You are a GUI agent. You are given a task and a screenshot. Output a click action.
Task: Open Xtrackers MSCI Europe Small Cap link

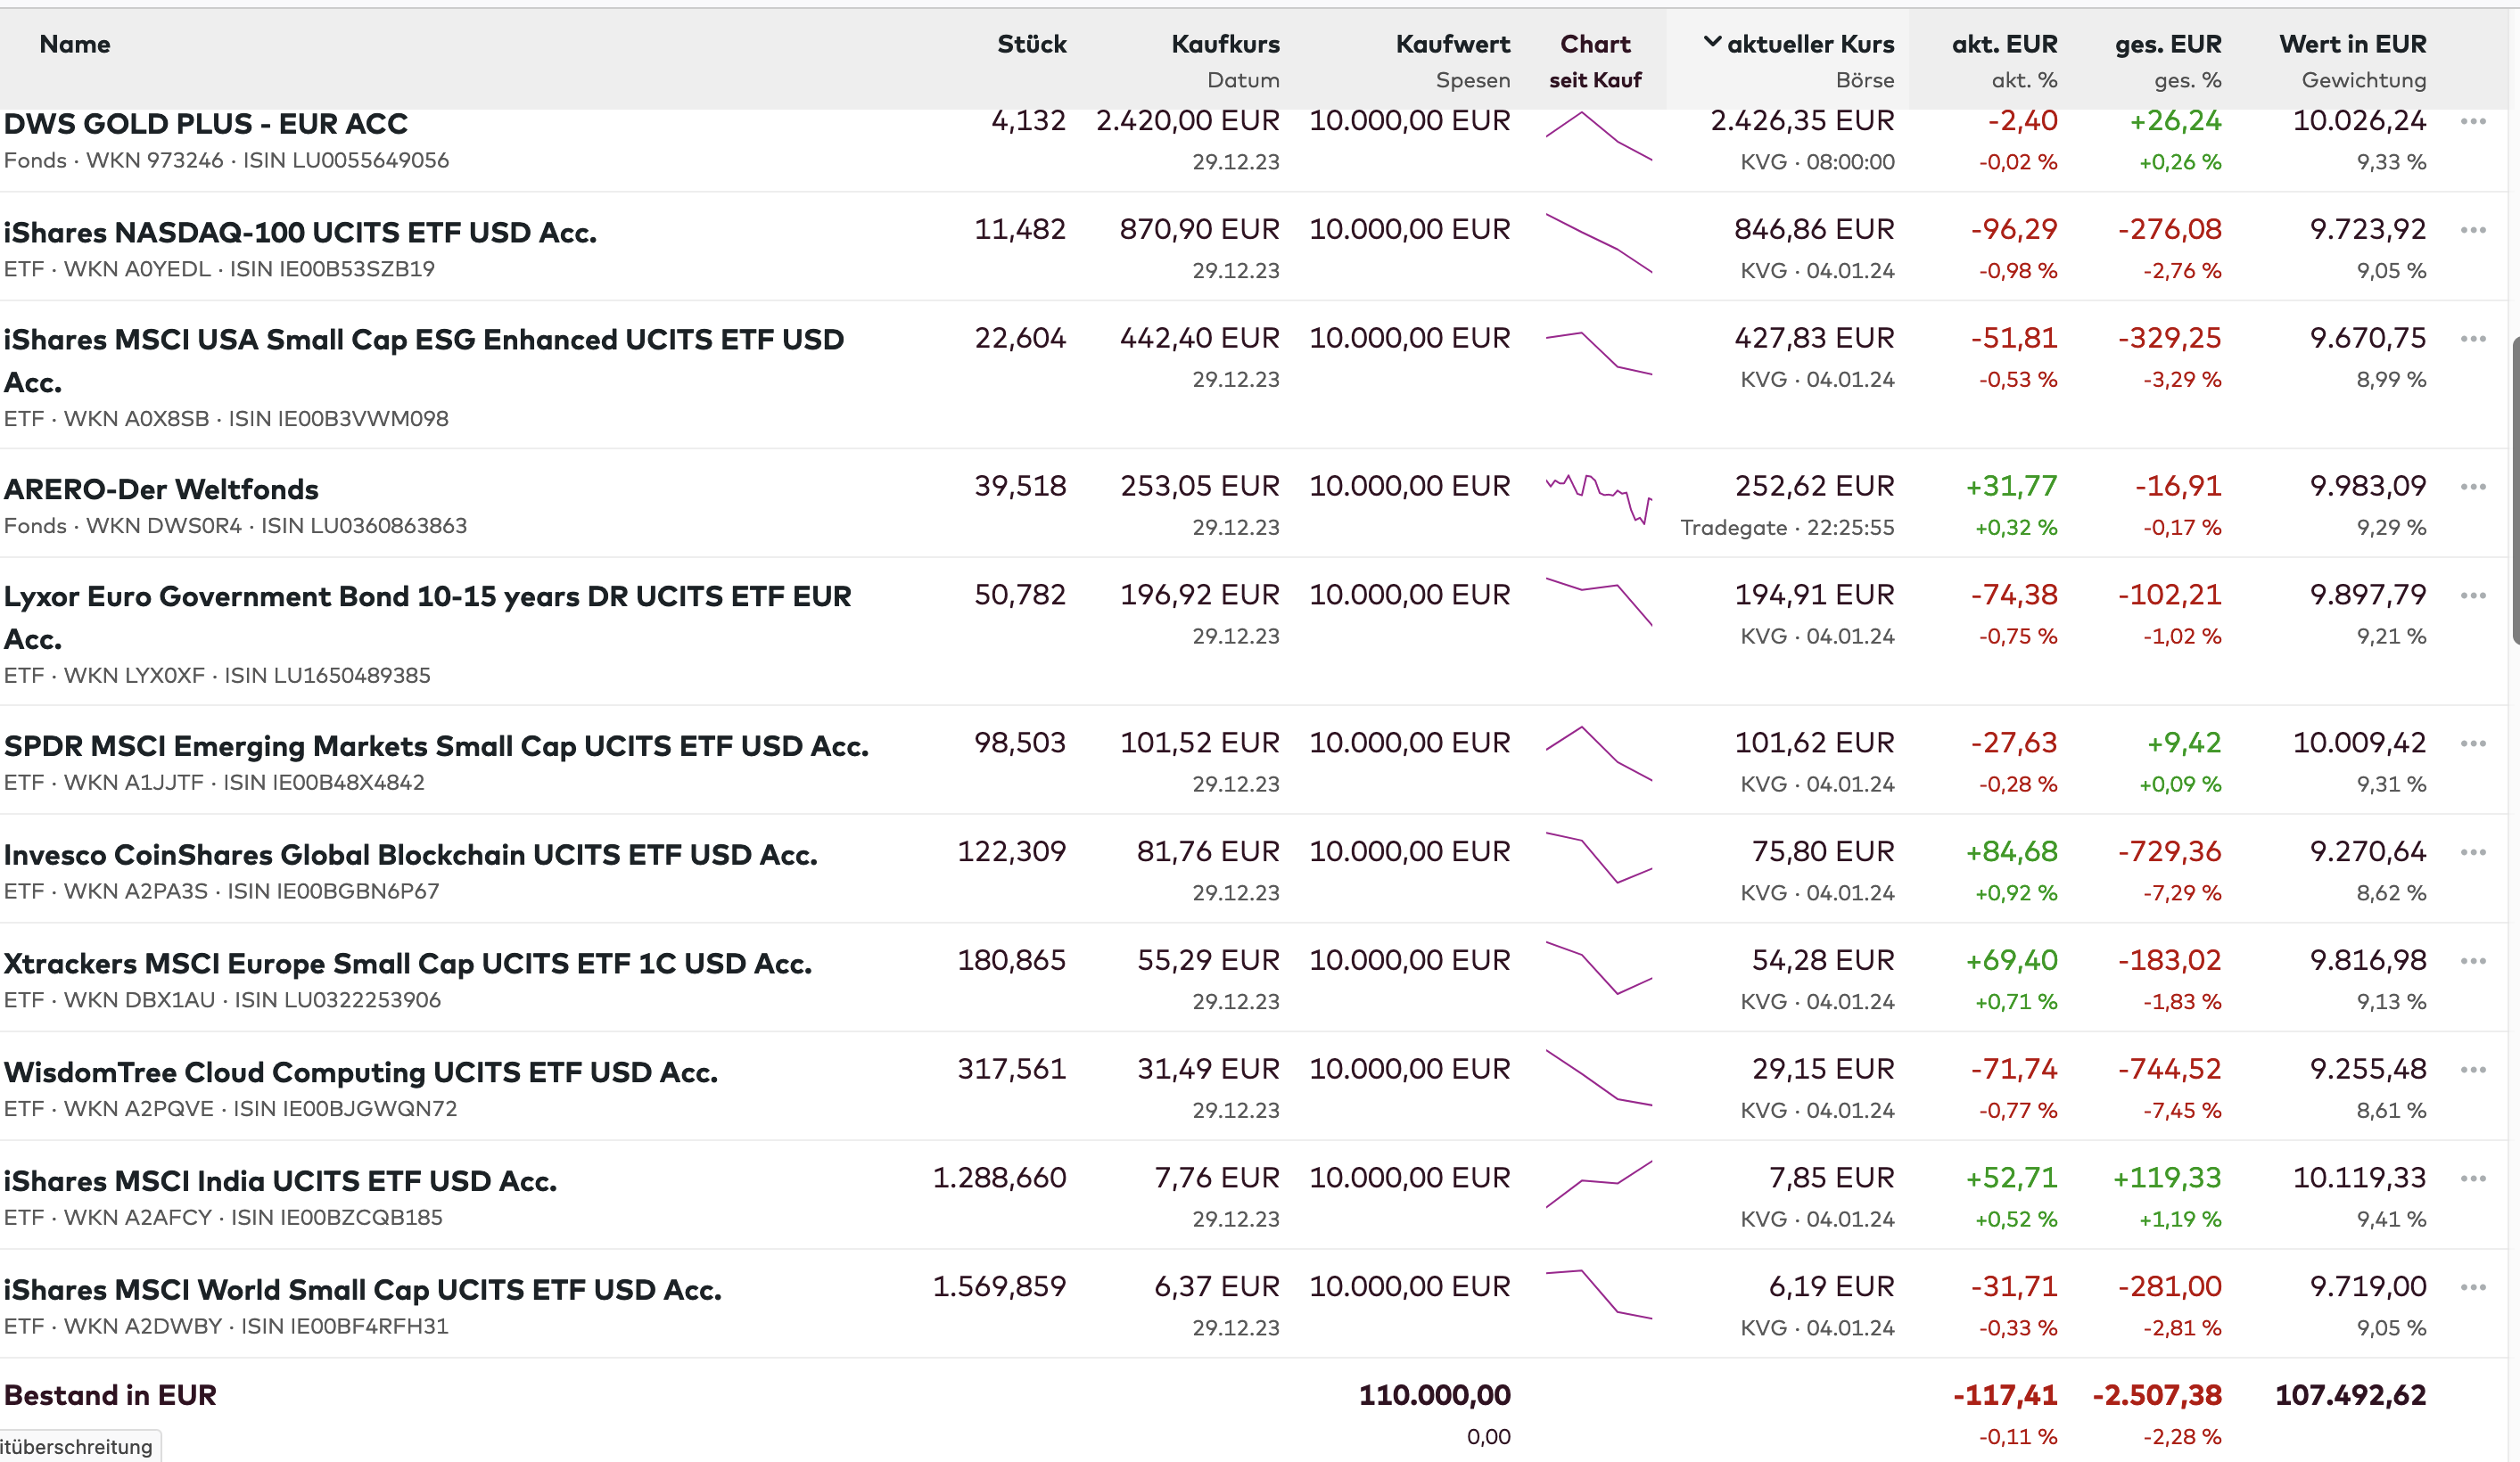(407, 964)
